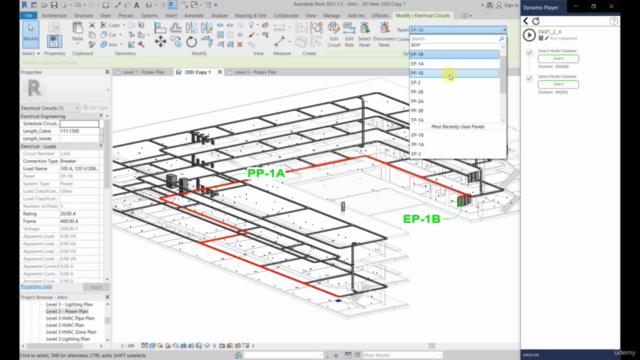Select the Move tool (four arrows)
Viewport: 640px width, 360px height.
pyautogui.click(x=160, y=41)
